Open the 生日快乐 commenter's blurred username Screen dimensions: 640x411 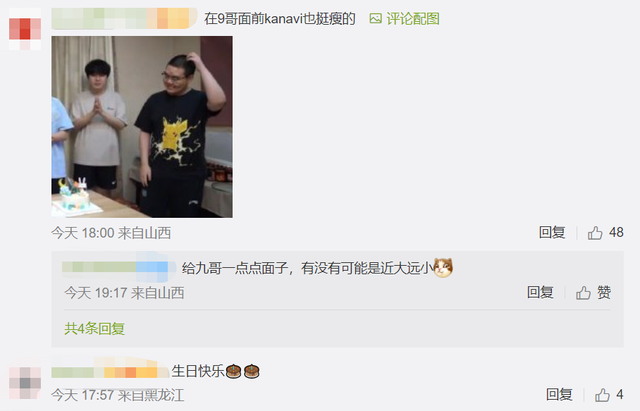(110, 372)
